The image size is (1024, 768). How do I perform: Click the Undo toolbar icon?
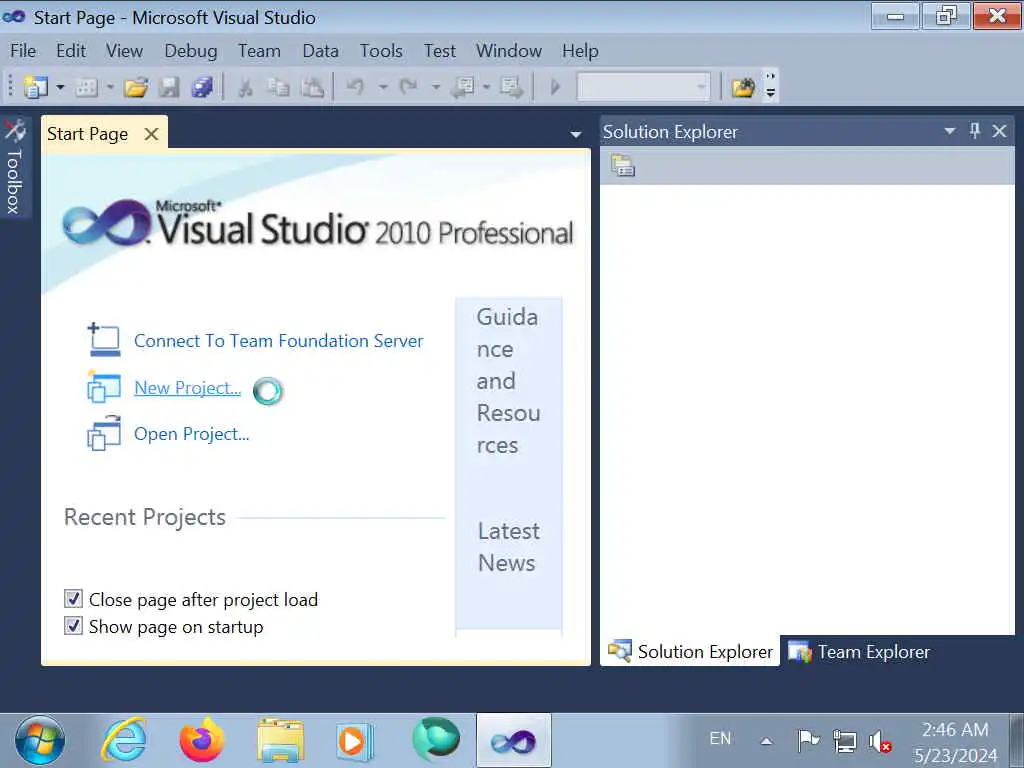tap(355, 87)
